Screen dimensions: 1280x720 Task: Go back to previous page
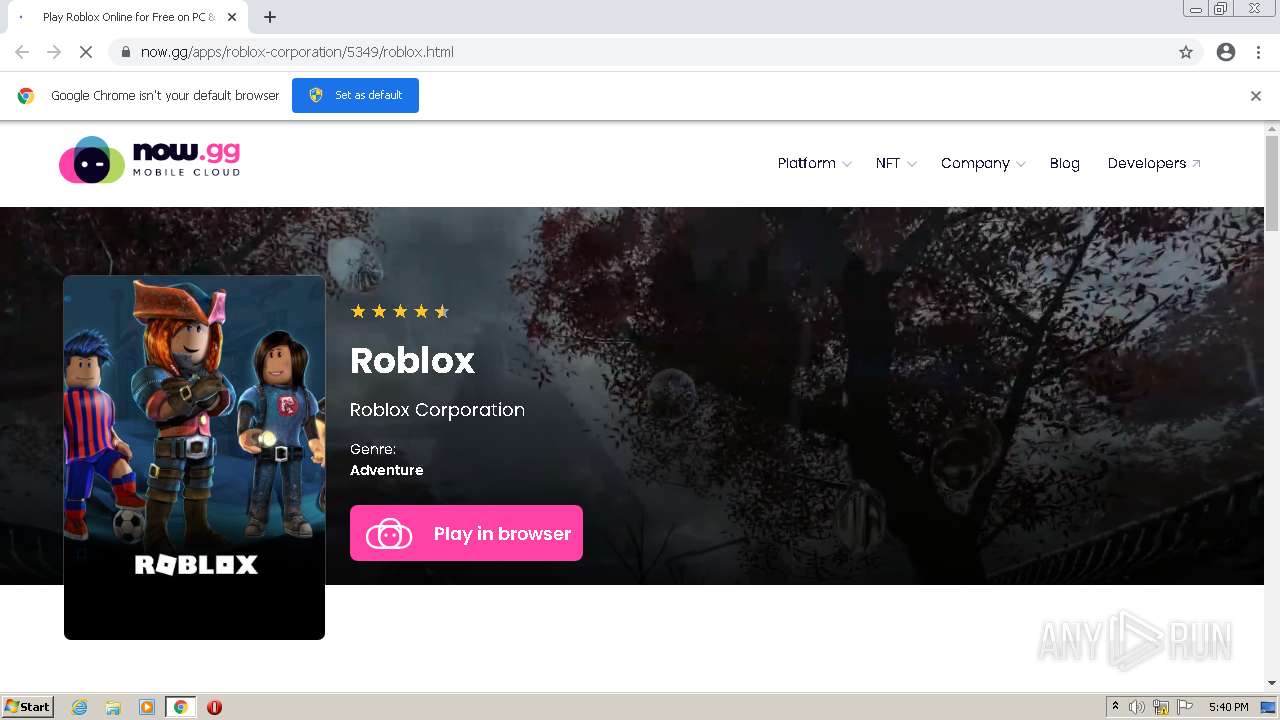[22, 52]
